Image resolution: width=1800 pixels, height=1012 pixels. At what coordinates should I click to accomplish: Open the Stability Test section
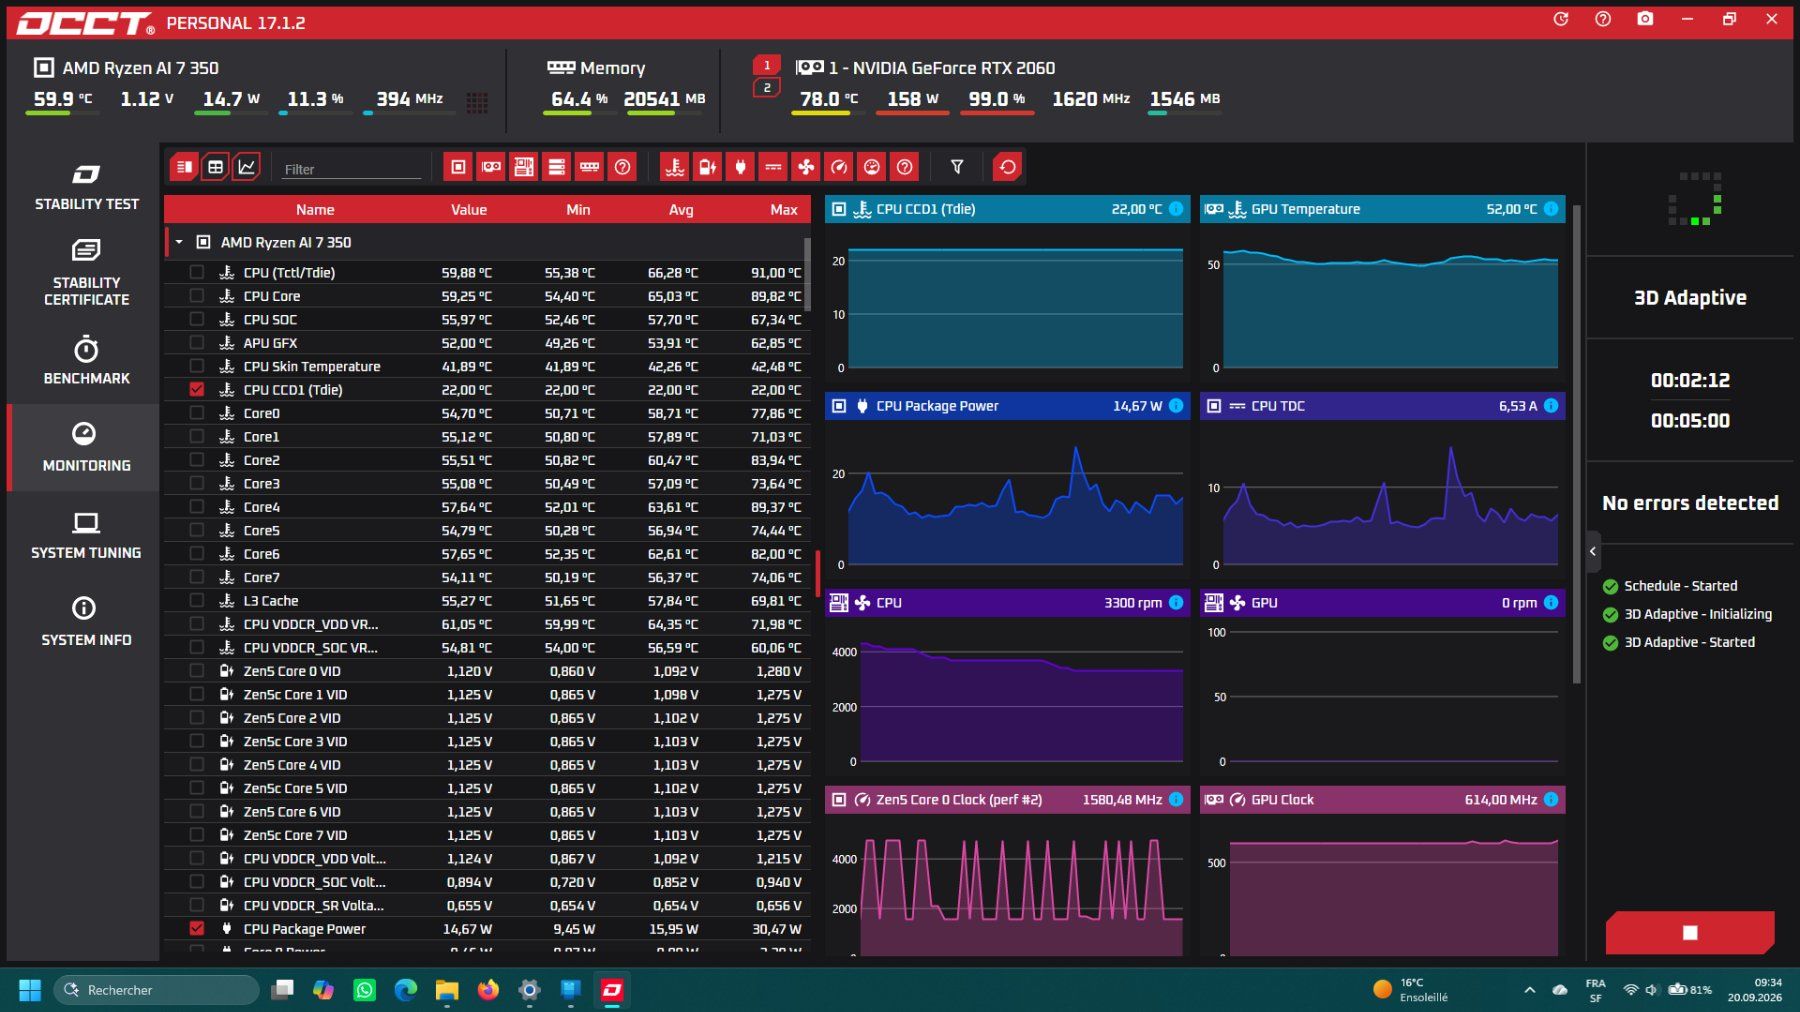[x=86, y=187]
